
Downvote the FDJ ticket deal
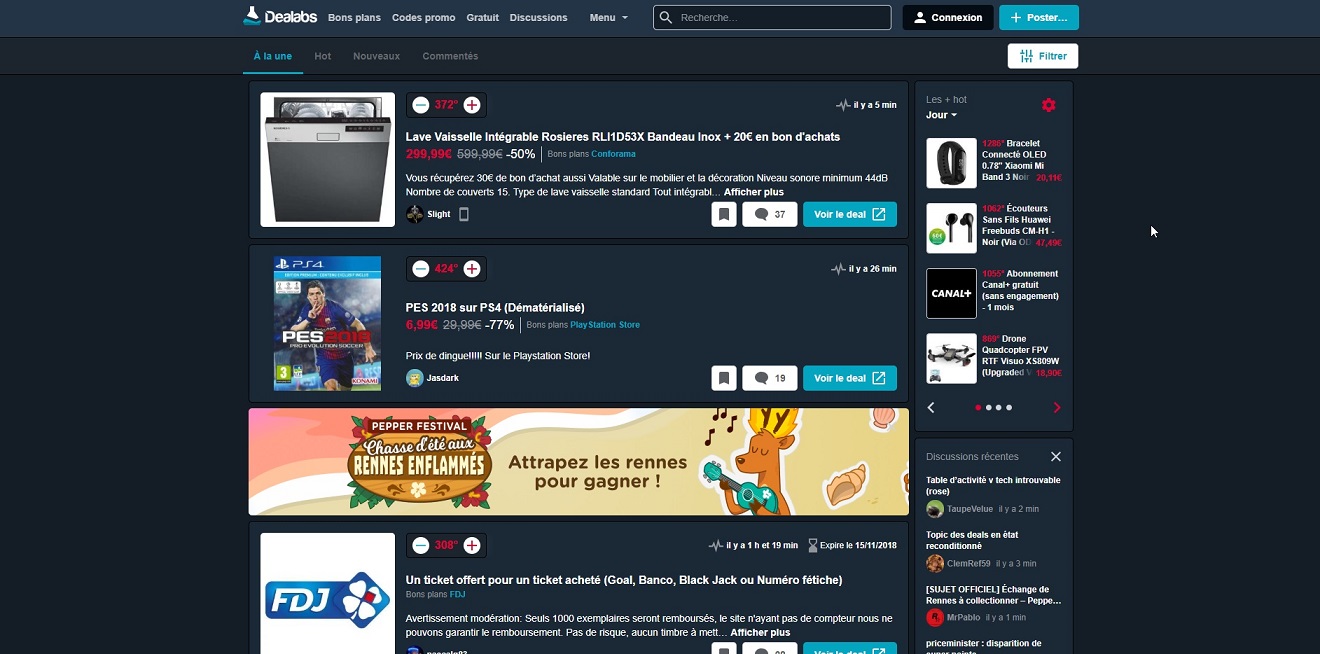click(421, 545)
